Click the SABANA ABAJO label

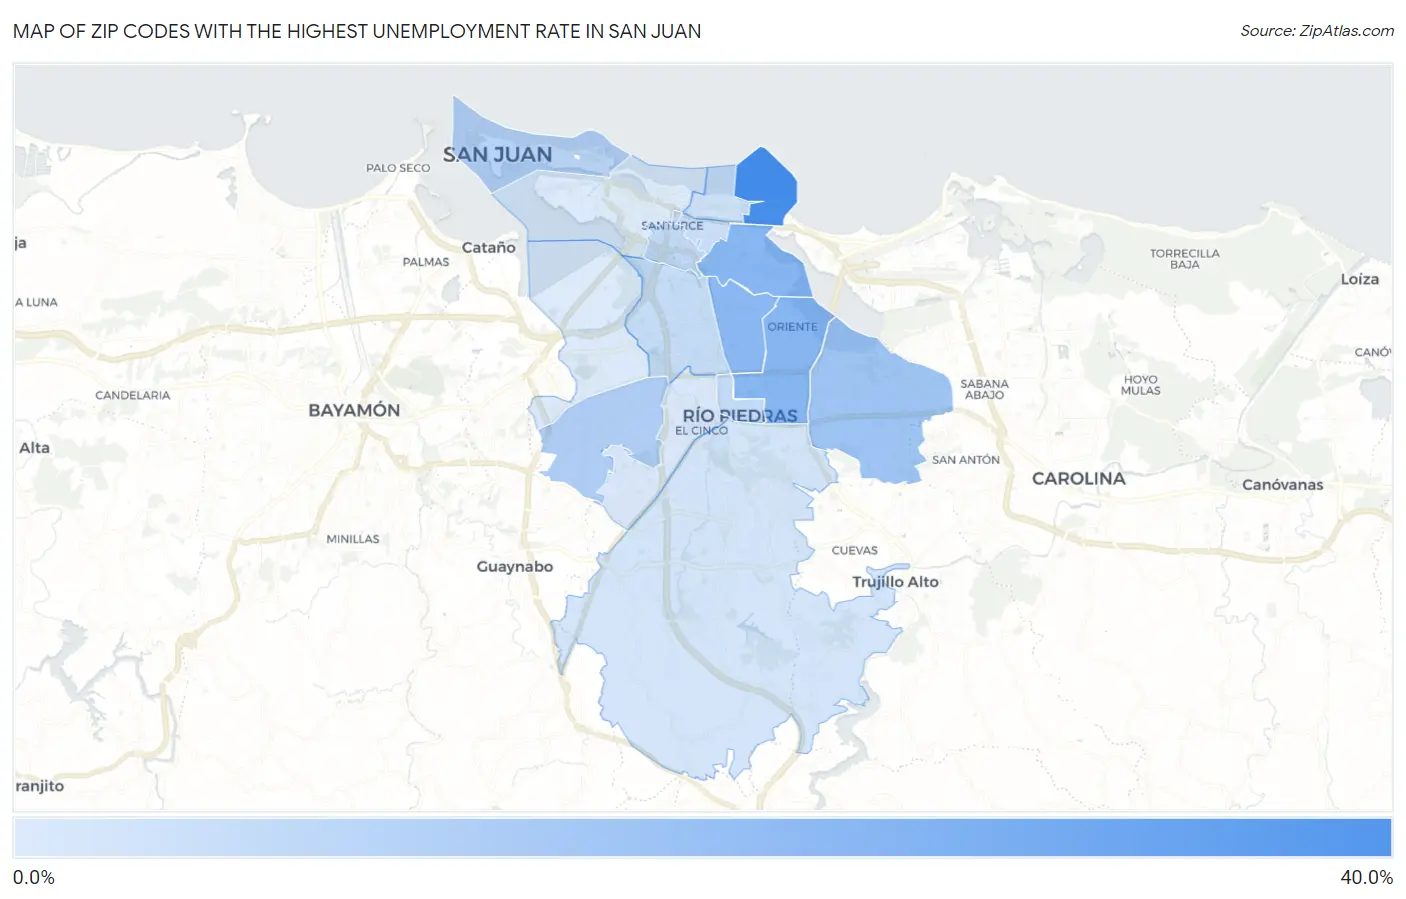pyautogui.click(x=984, y=389)
